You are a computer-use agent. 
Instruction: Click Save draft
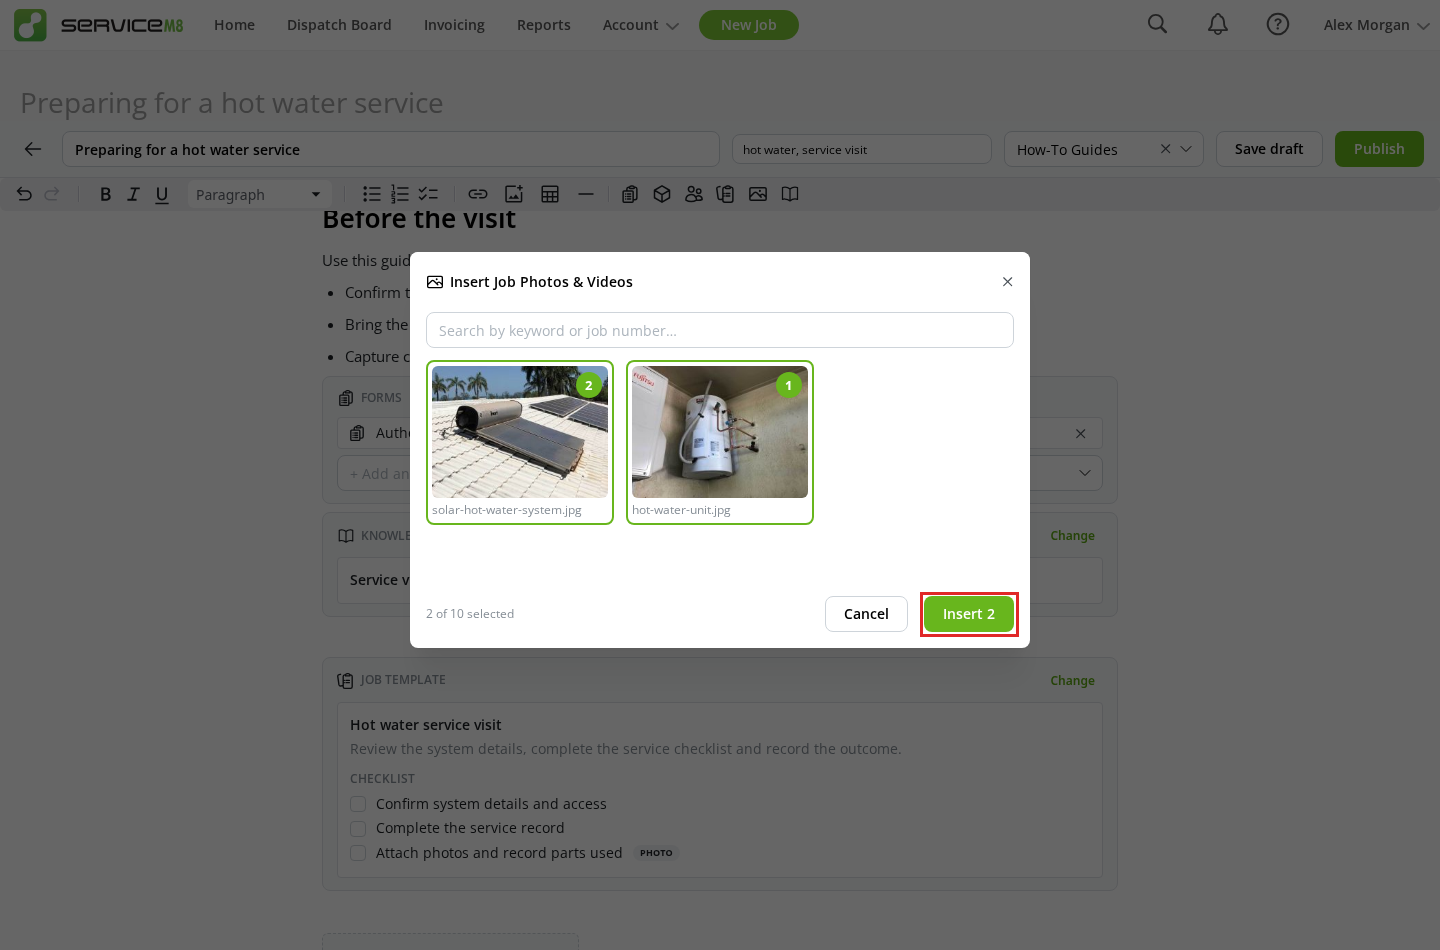(x=1269, y=149)
